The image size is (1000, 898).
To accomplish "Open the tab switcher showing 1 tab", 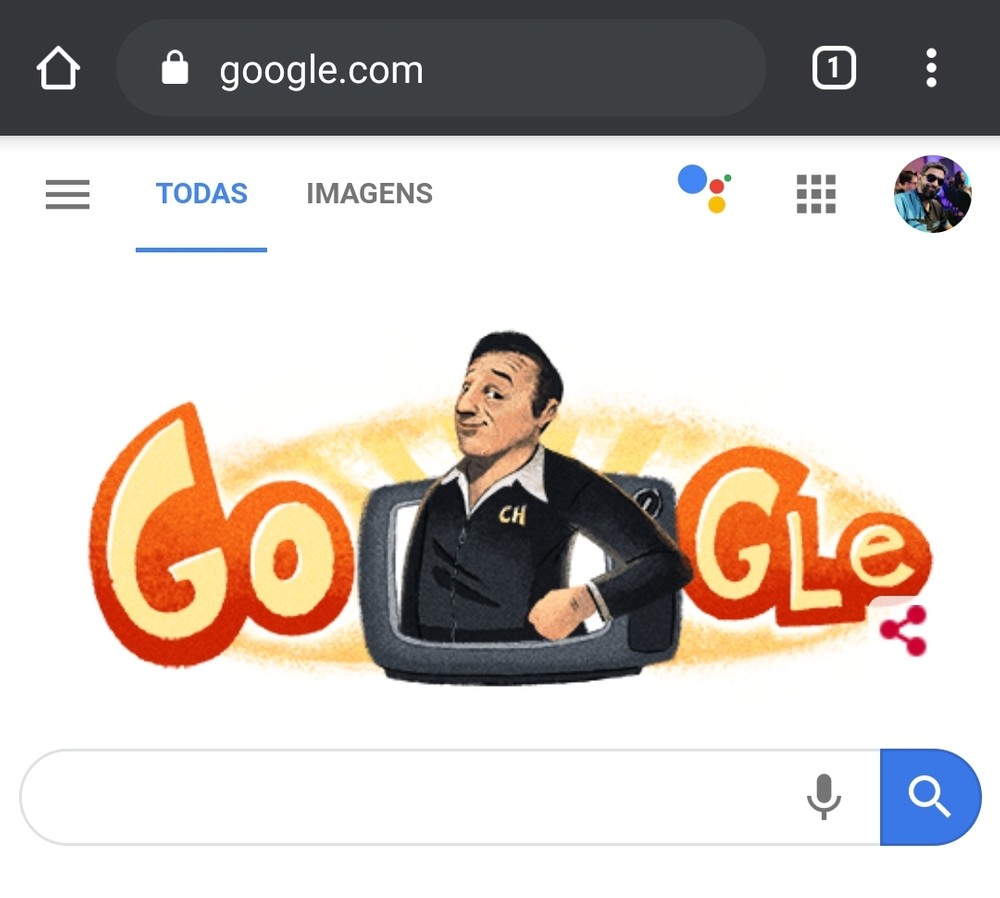I will (x=834, y=68).
